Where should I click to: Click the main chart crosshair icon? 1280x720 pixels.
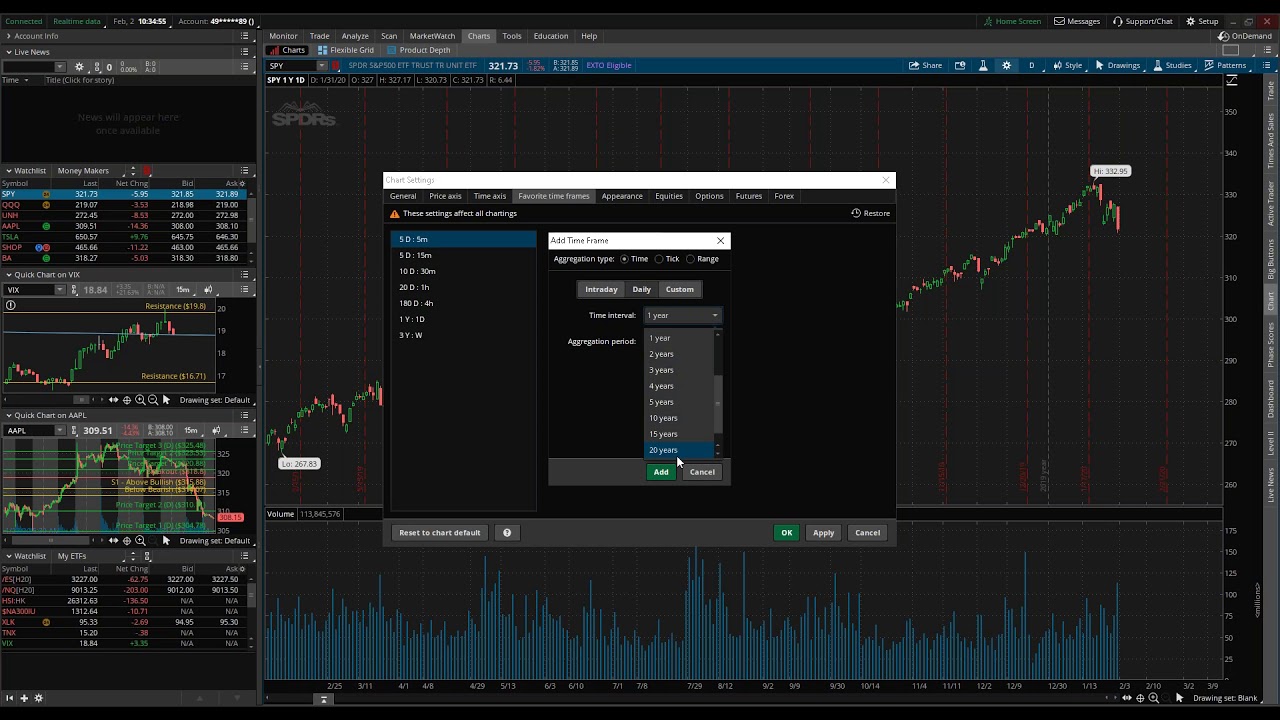click(1140, 698)
